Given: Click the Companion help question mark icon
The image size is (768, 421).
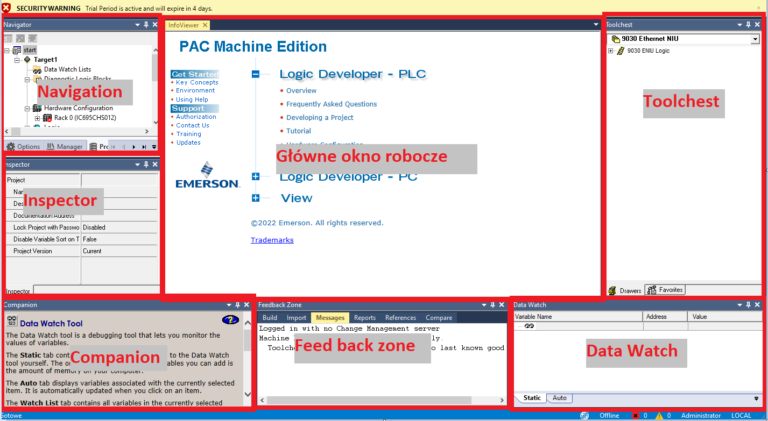Looking at the screenshot, I should (228, 321).
